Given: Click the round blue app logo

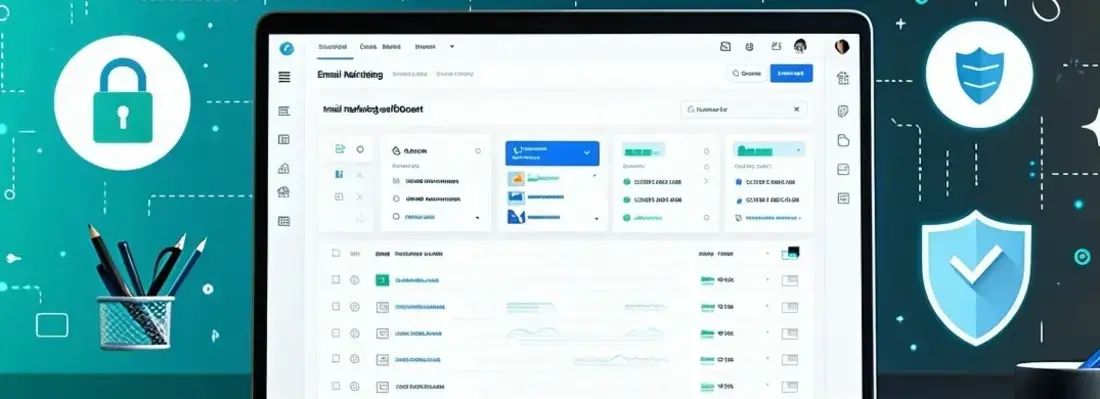Looking at the screenshot, I should [x=286, y=48].
